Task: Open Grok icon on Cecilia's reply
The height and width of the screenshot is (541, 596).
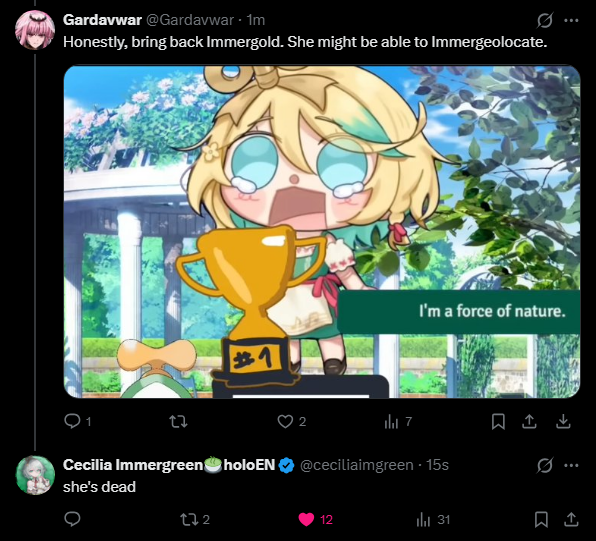Action: point(544,465)
